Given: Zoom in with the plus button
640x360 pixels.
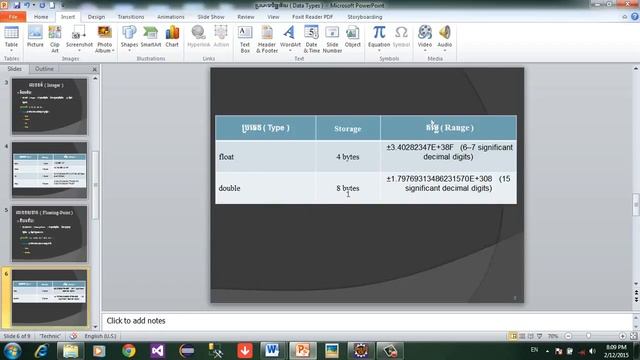Looking at the screenshot, I should (622, 336).
